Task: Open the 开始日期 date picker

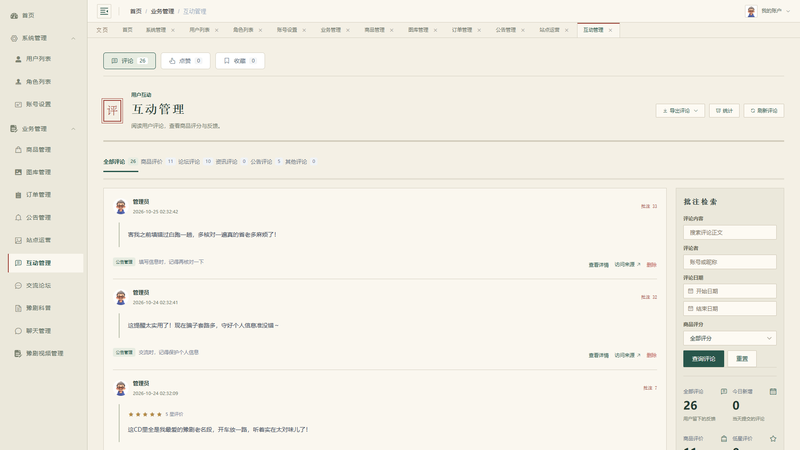Action: pyautogui.click(x=730, y=291)
